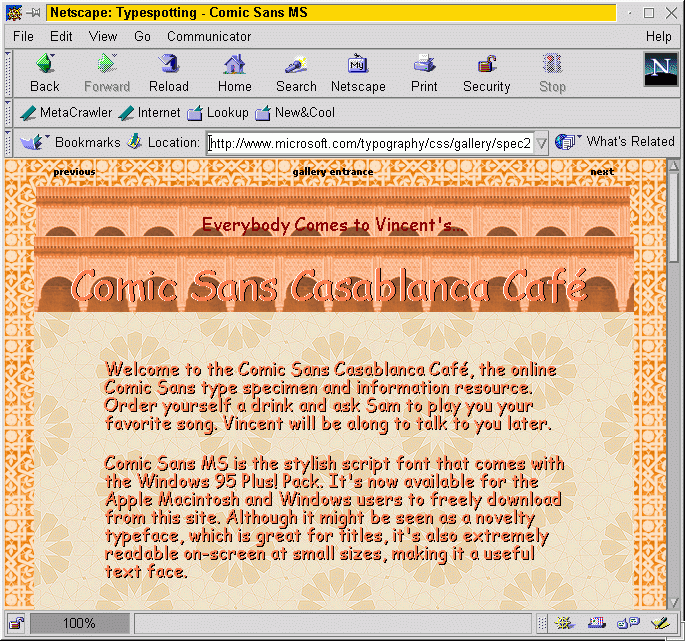Click the component bar drag handle

coord(542,623)
